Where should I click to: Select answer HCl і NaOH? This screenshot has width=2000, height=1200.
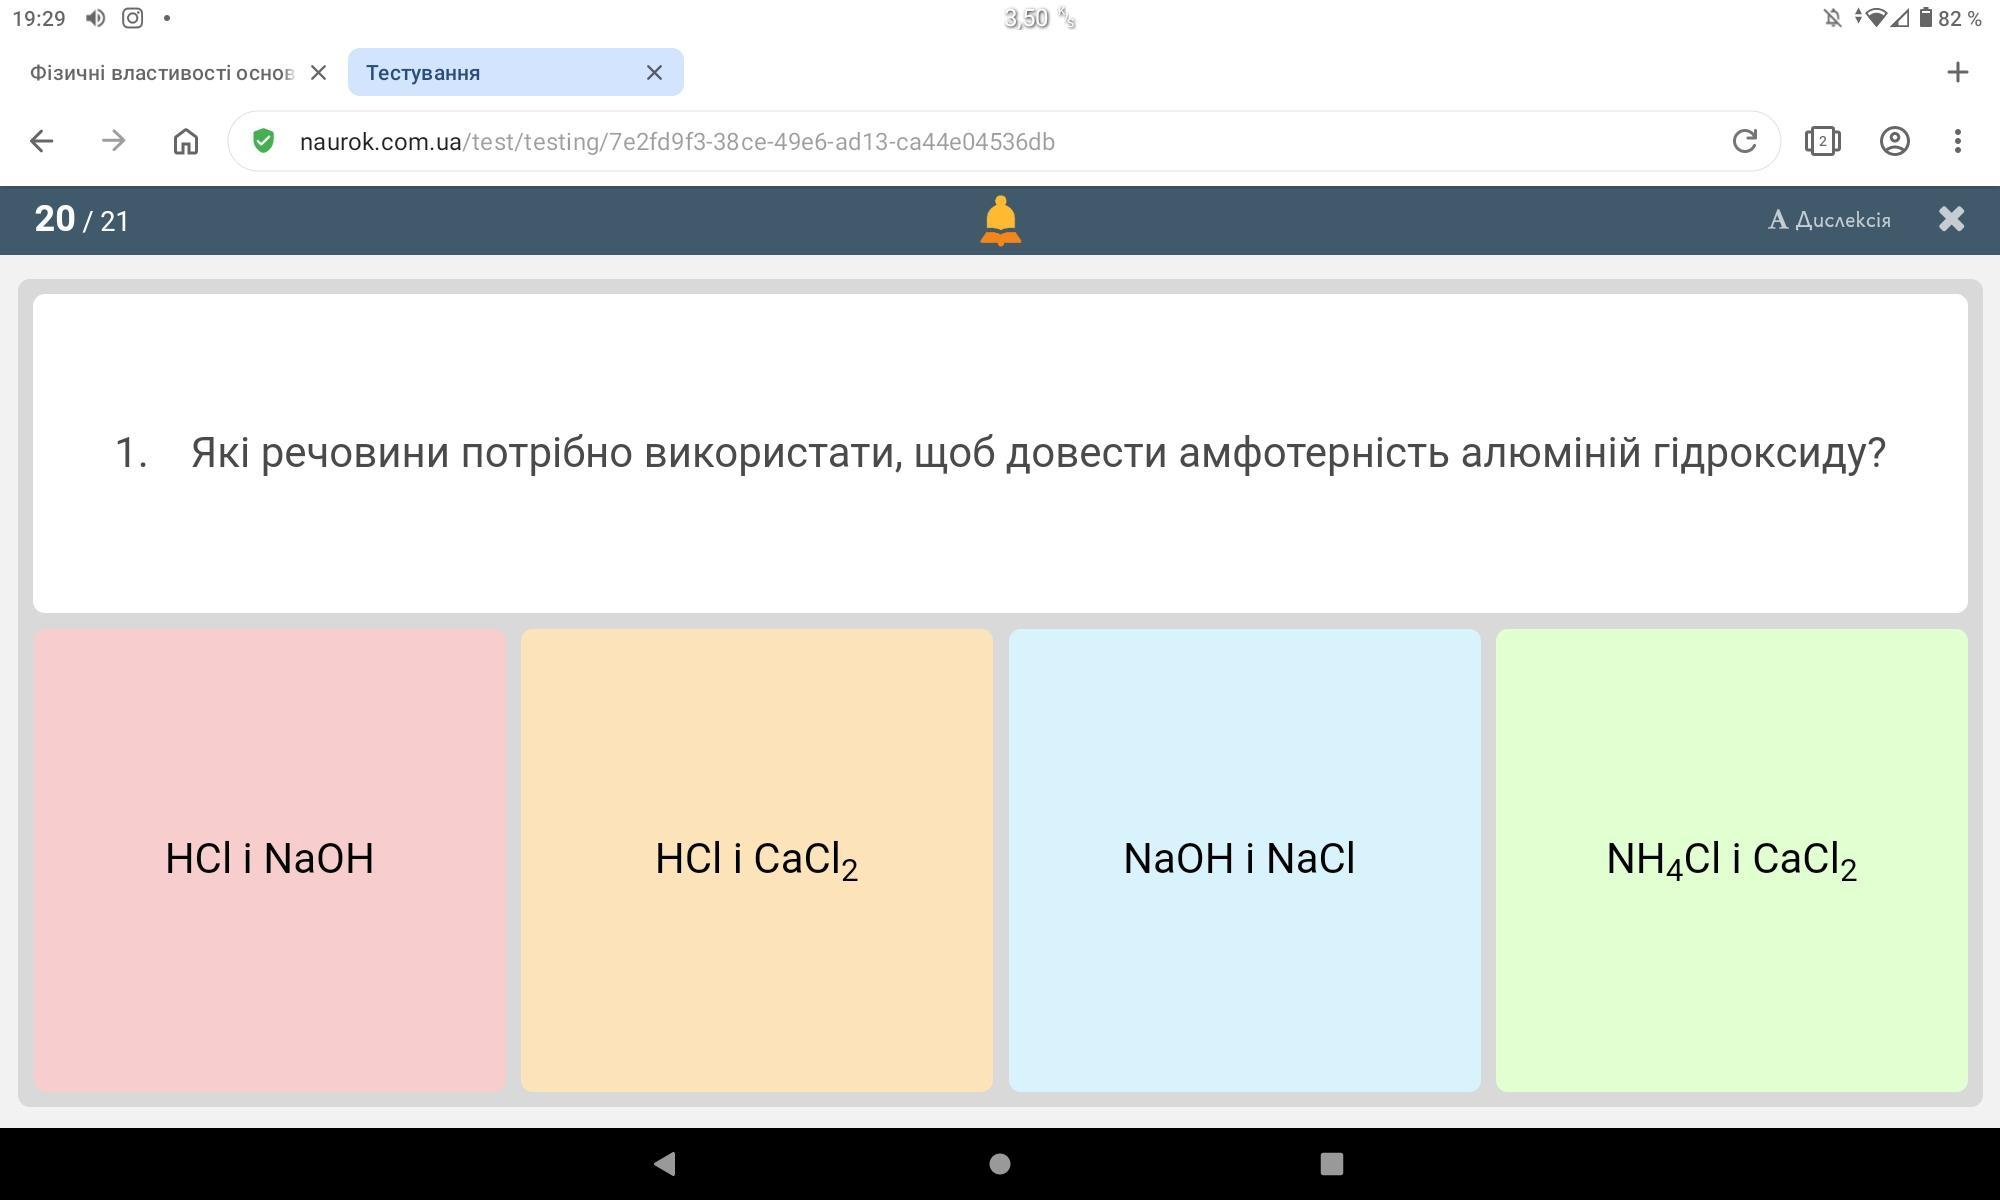point(269,860)
